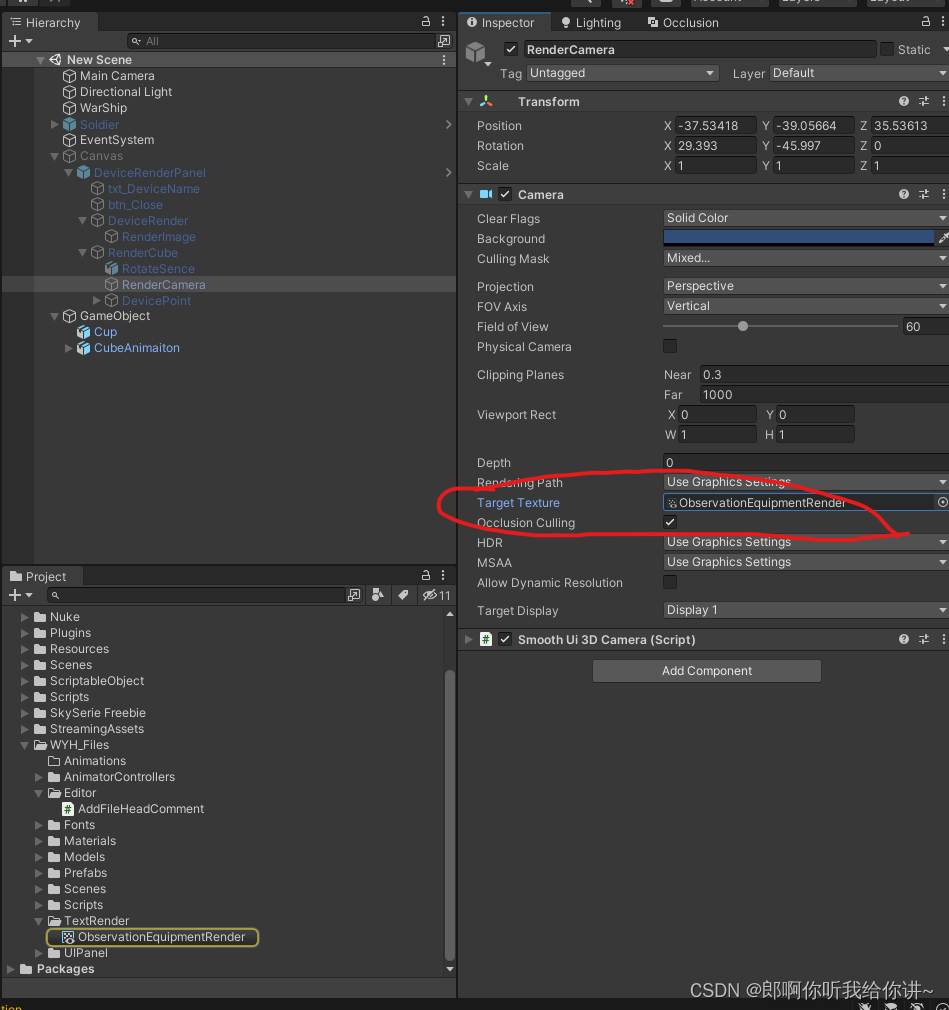Open Smooth Ui 3D Camera help icon
This screenshot has height=1010, width=949.
904,639
